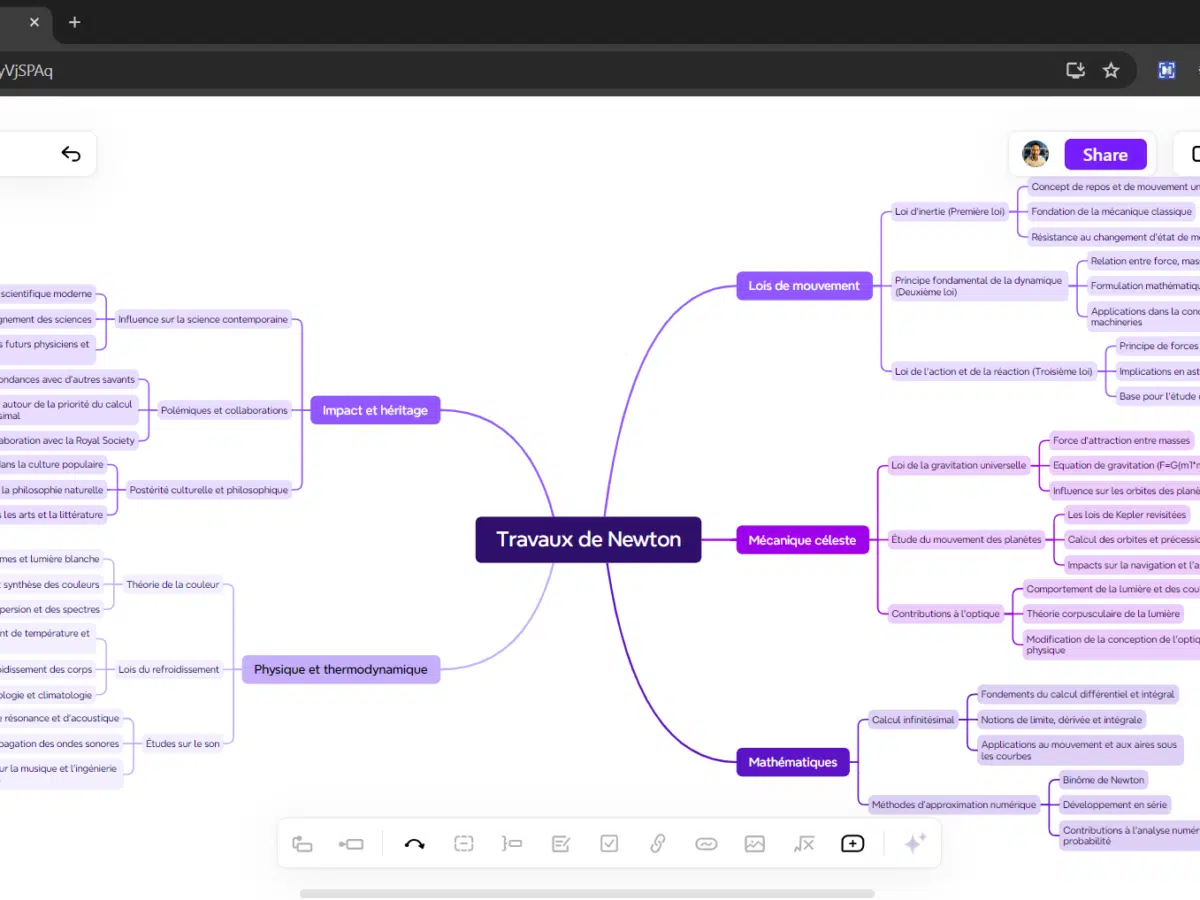Select the Impact et héritage branch
This screenshot has width=1200, height=900.
coord(375,410)
